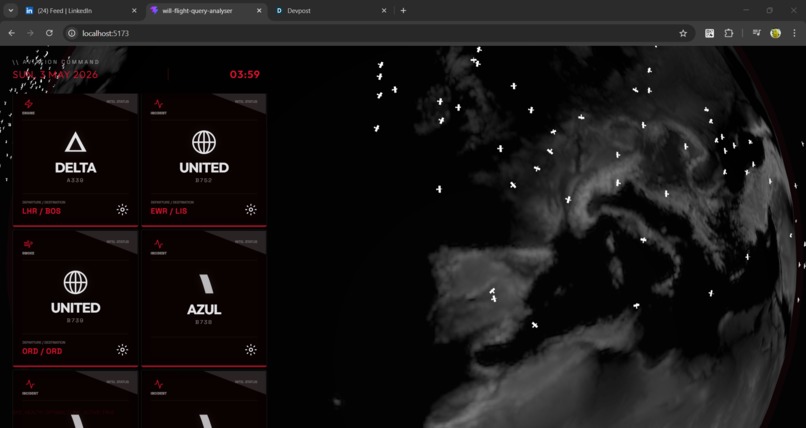This screenshot has height=428, width=806.
Task: Click the 03:59 clock readout
Action: (245, 75)
